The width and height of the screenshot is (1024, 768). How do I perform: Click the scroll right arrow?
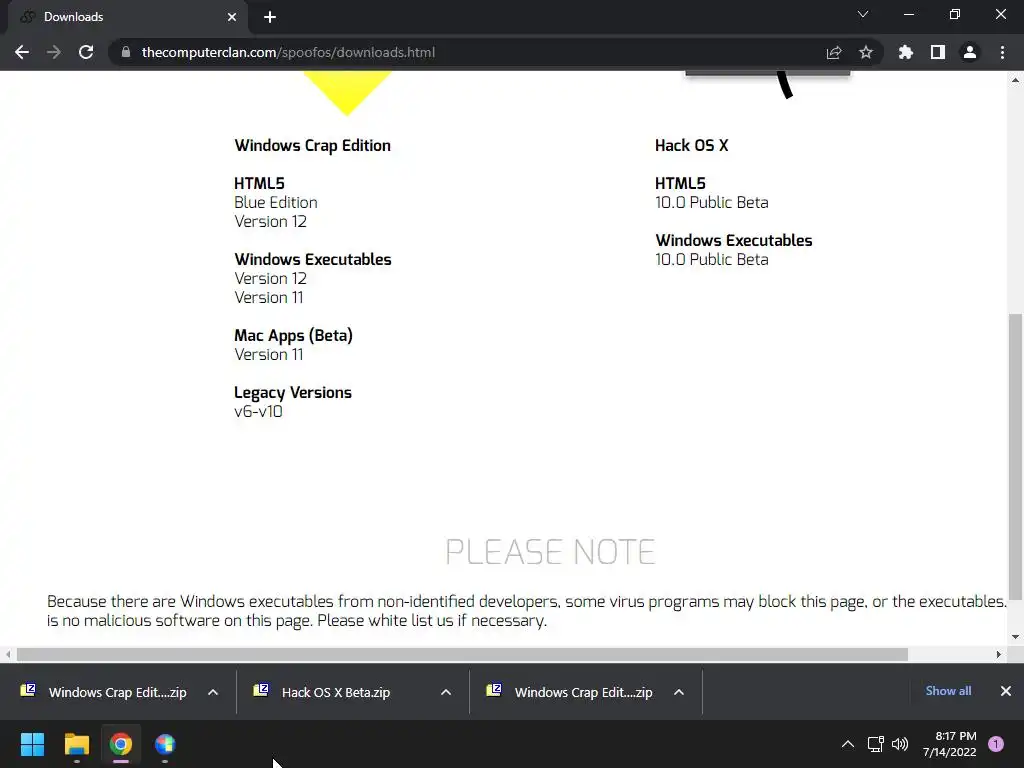tap(999, 654)
